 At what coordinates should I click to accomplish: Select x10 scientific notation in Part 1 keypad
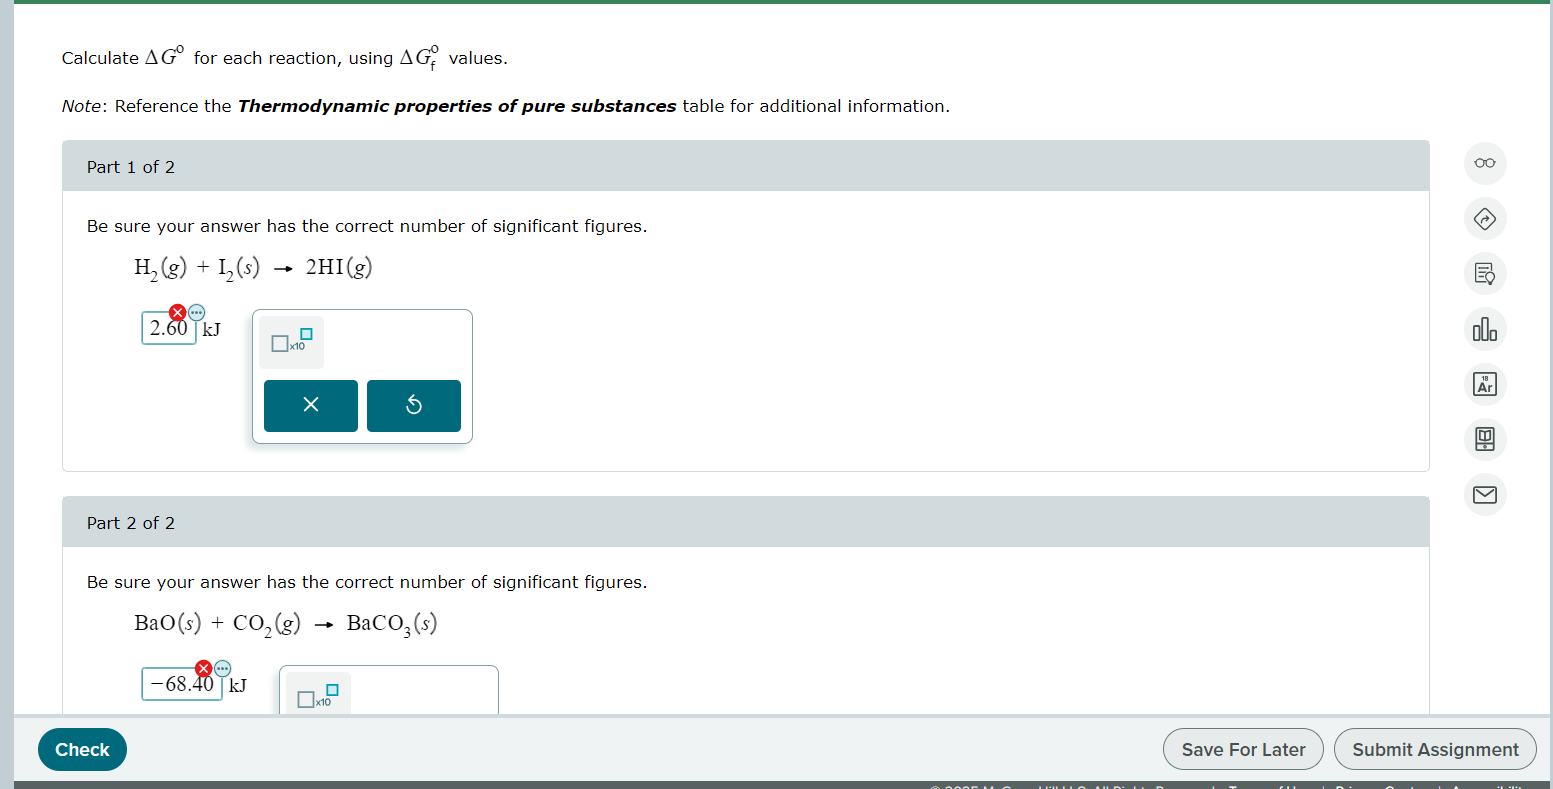click(x=290, y=342)
